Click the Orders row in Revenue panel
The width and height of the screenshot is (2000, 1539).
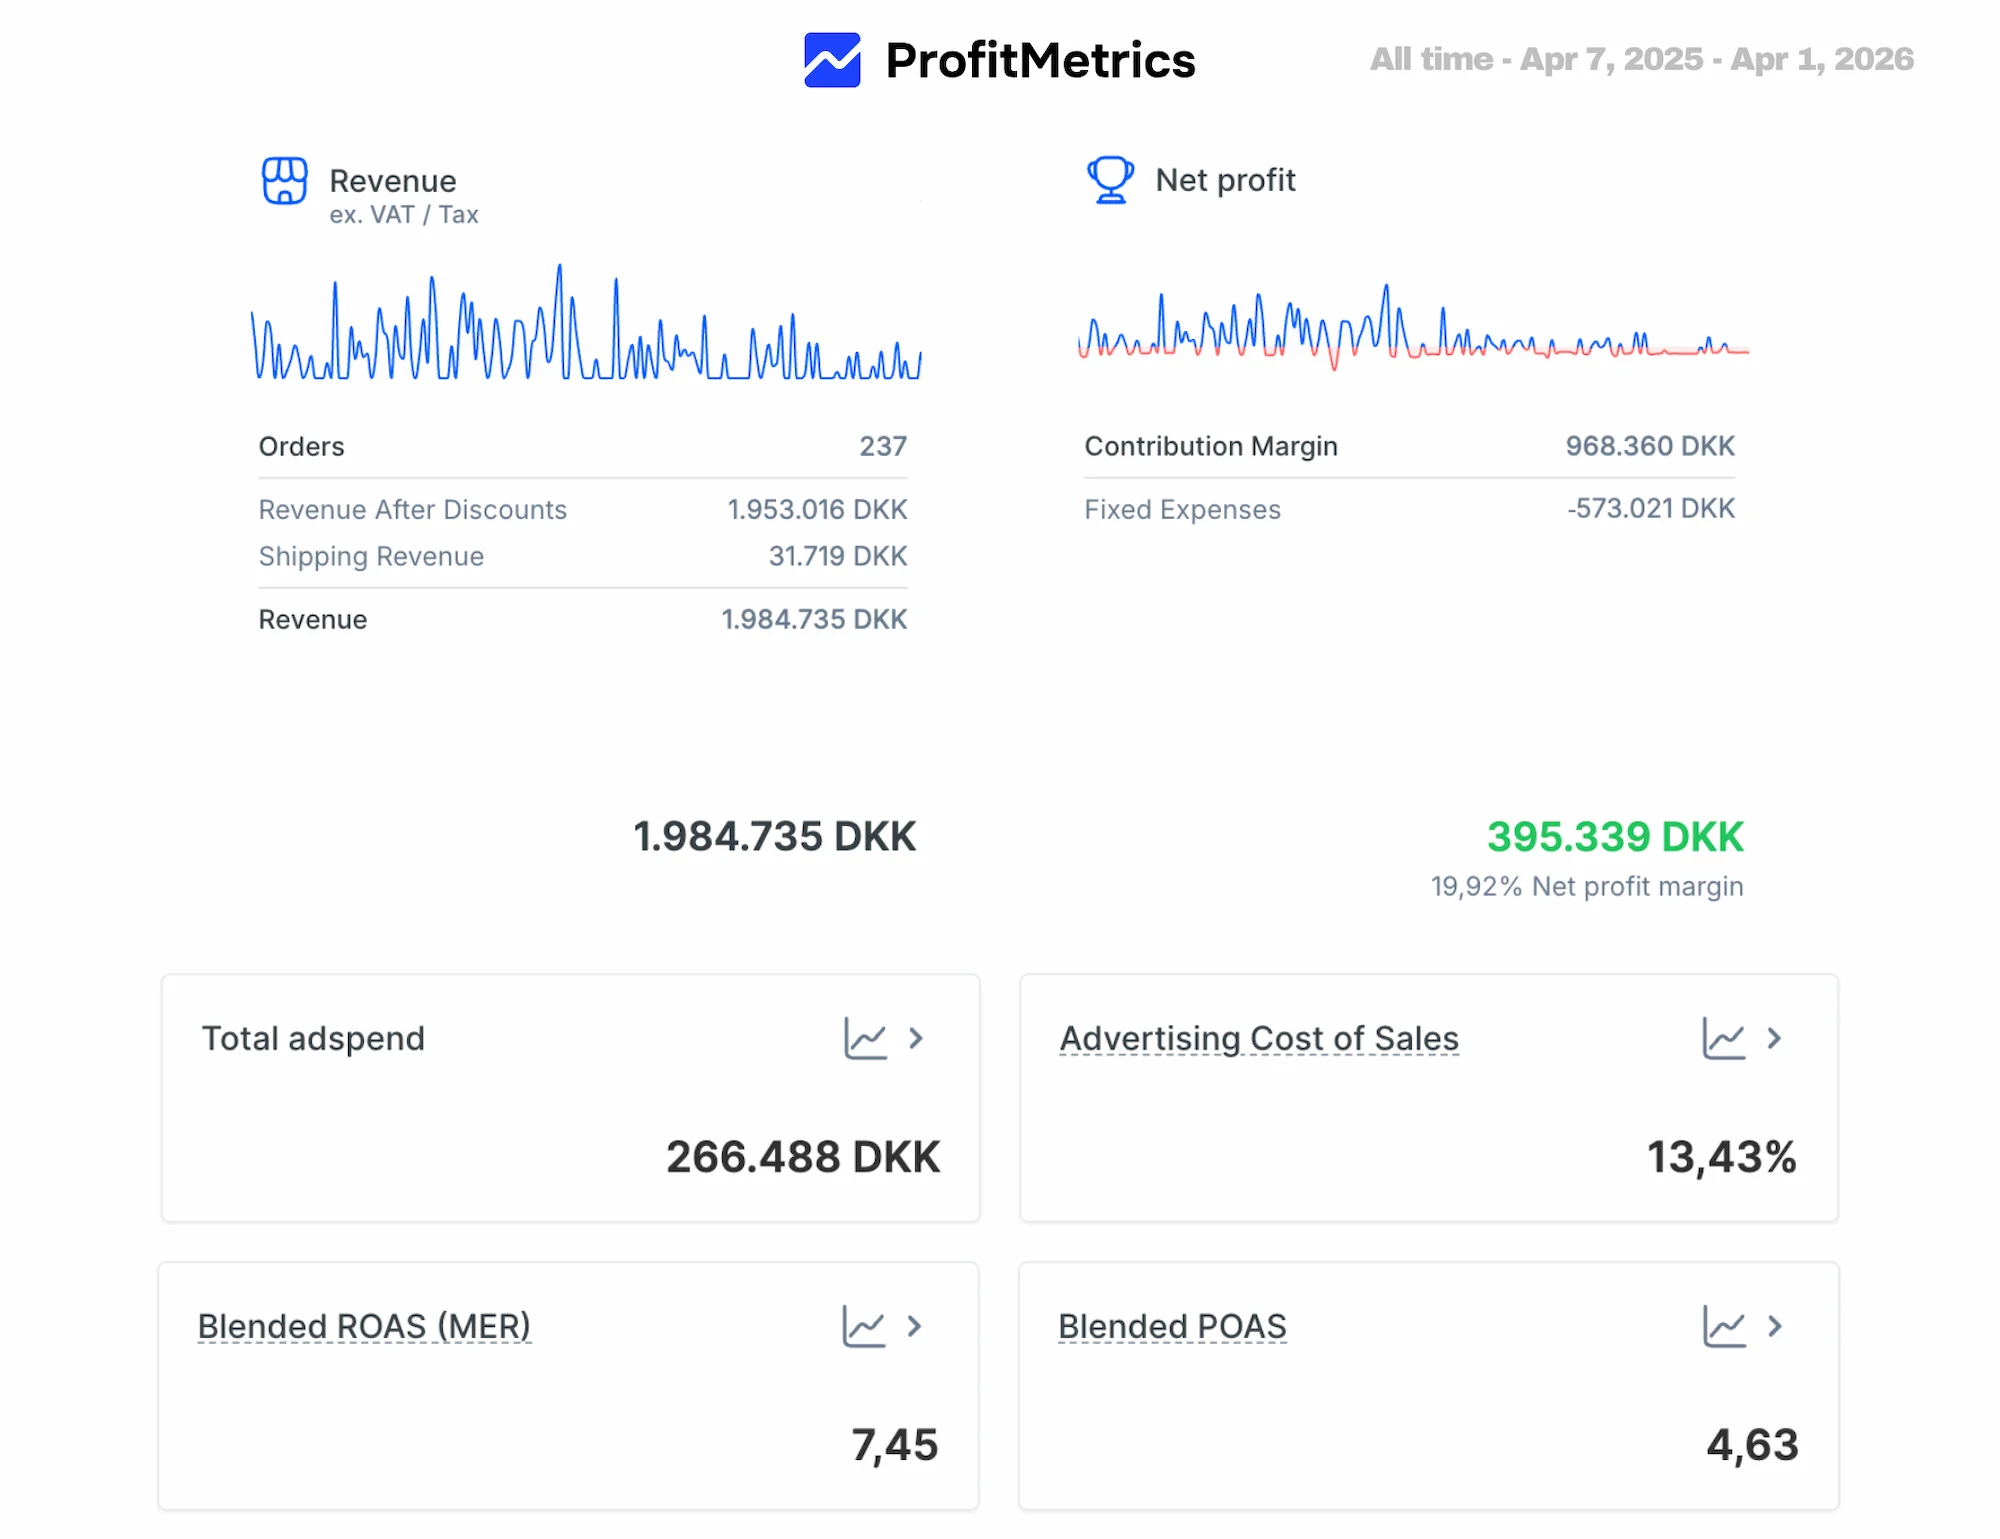coord(582,447)
